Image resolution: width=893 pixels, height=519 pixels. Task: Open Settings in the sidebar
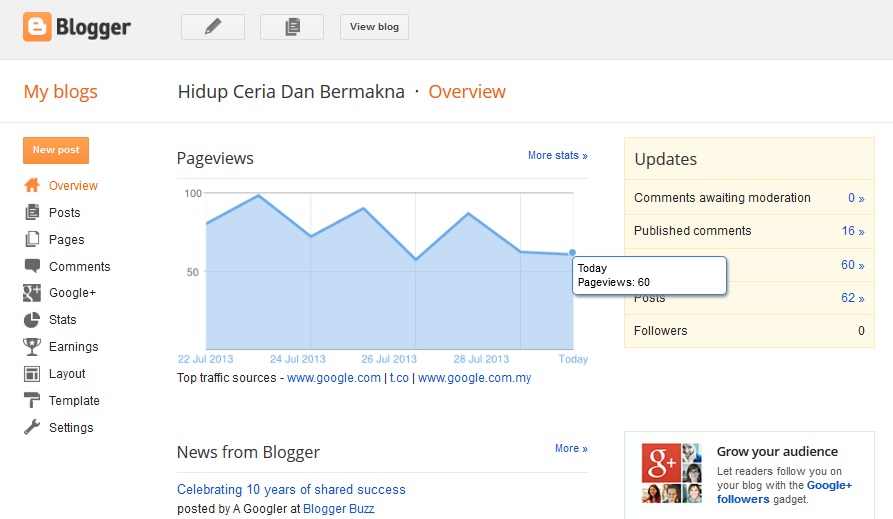click(71, 428)
